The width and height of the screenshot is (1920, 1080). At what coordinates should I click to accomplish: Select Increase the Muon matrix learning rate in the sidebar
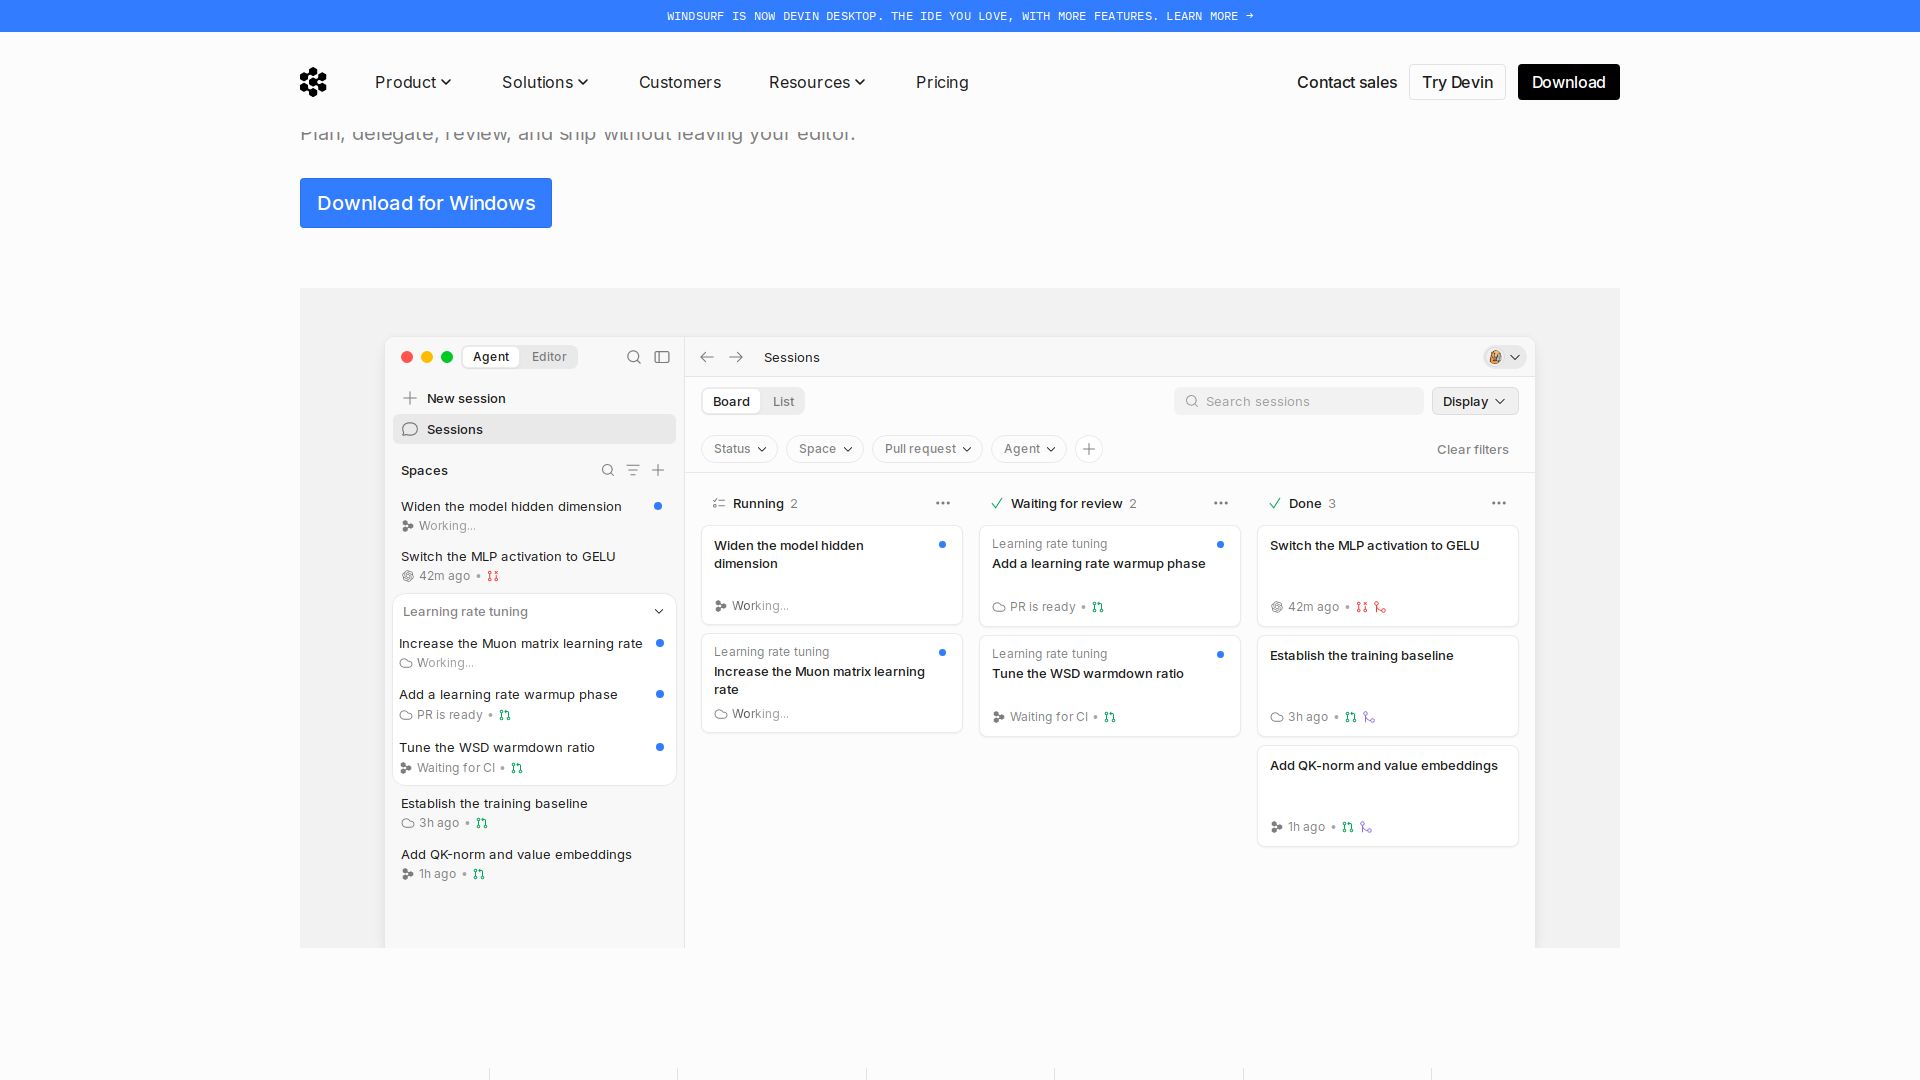534,653
